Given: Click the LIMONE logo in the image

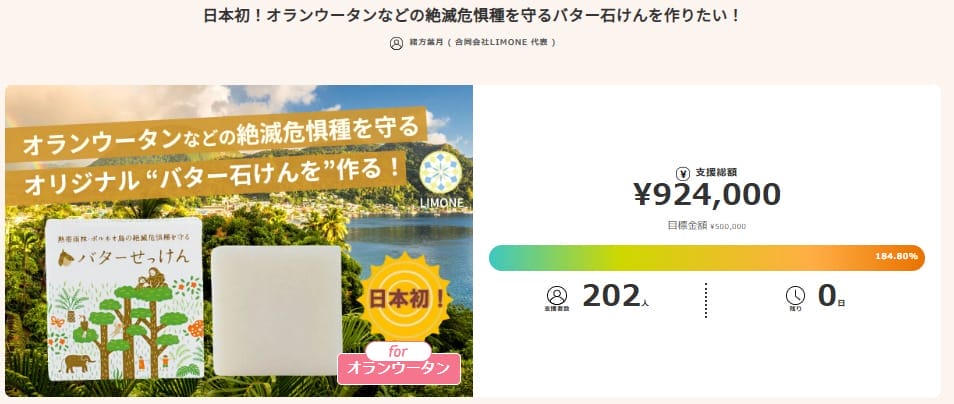Looking at the screenshot, I should pos(439,178).
